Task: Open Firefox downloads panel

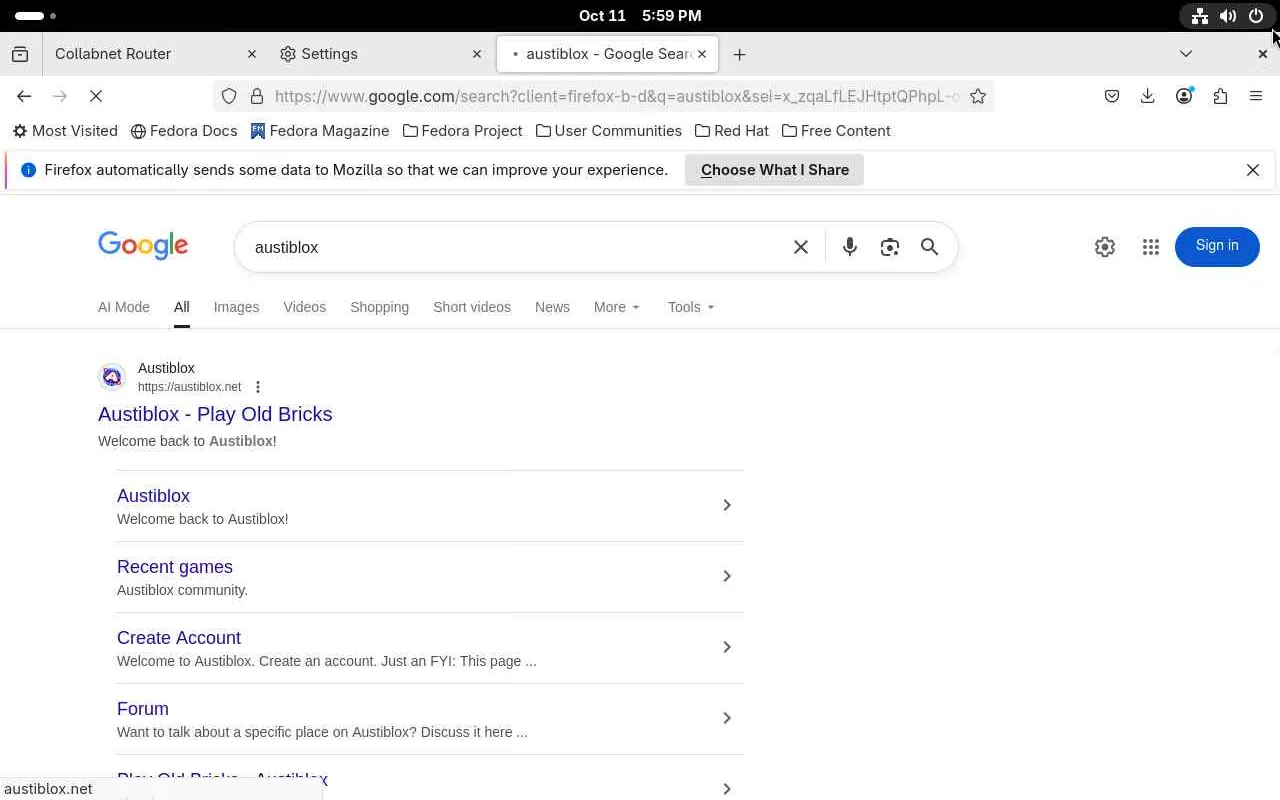Action: [1147, 96]
